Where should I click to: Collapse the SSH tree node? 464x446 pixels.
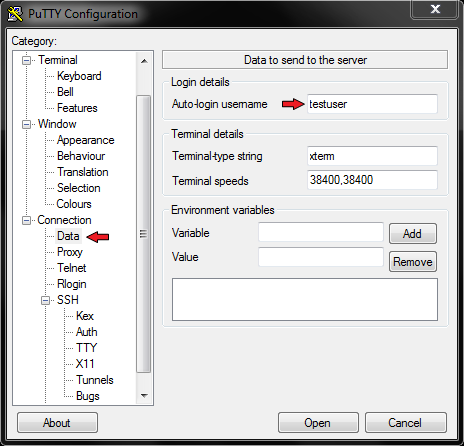click(x=45, y=300)
